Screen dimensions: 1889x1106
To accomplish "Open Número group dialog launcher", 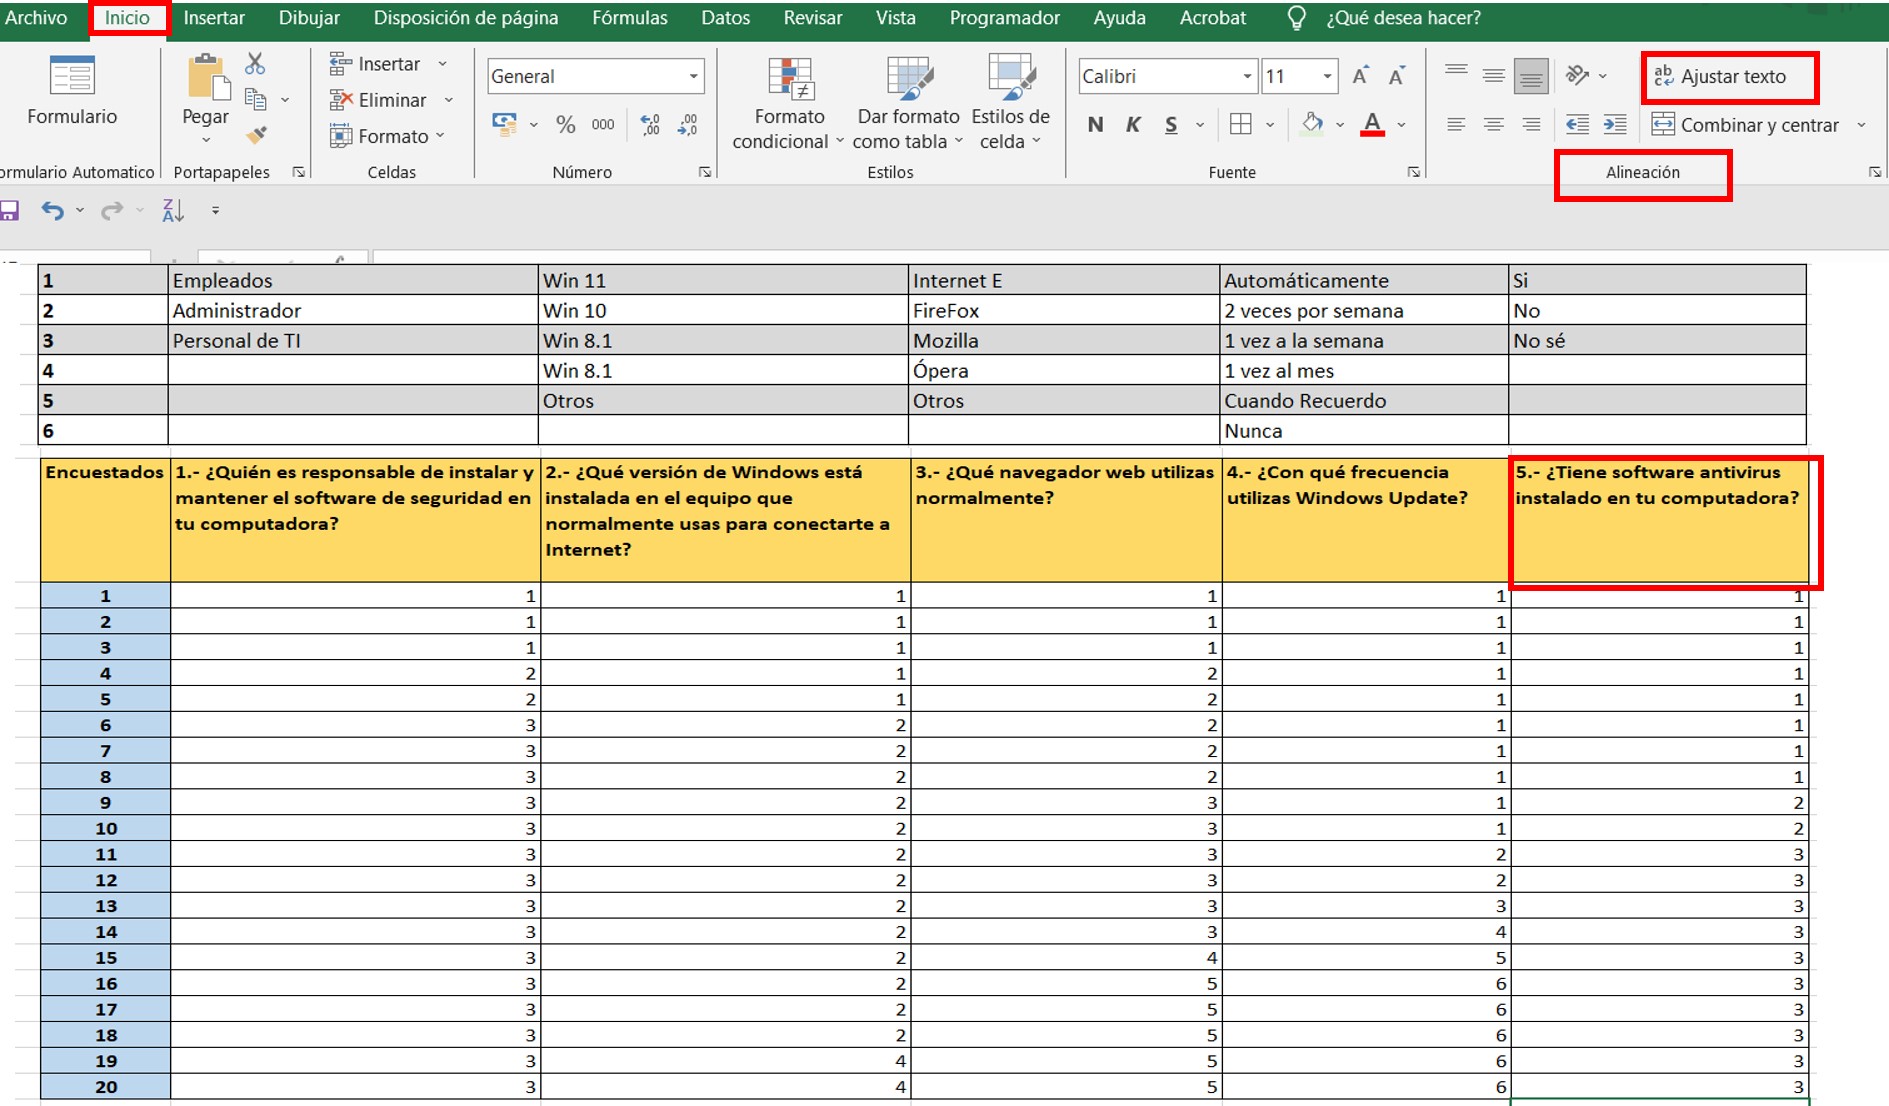I will (705, 172).
